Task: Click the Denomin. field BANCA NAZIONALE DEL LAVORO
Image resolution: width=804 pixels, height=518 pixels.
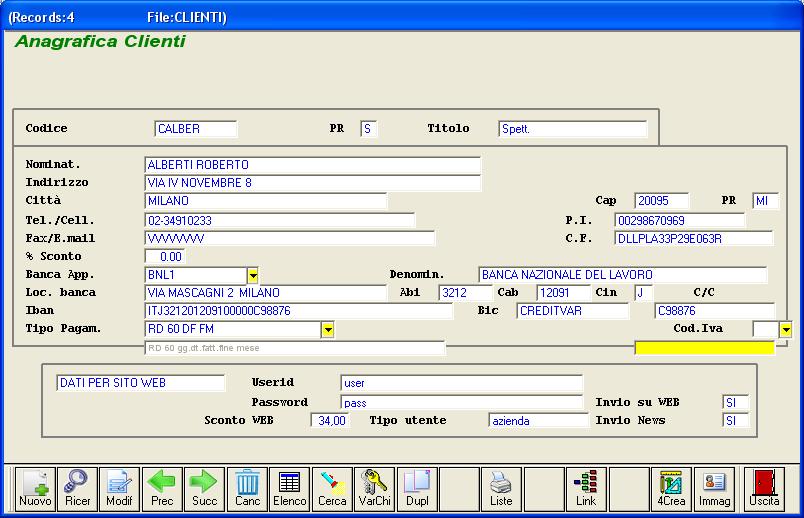Action: tap(622, 275)
